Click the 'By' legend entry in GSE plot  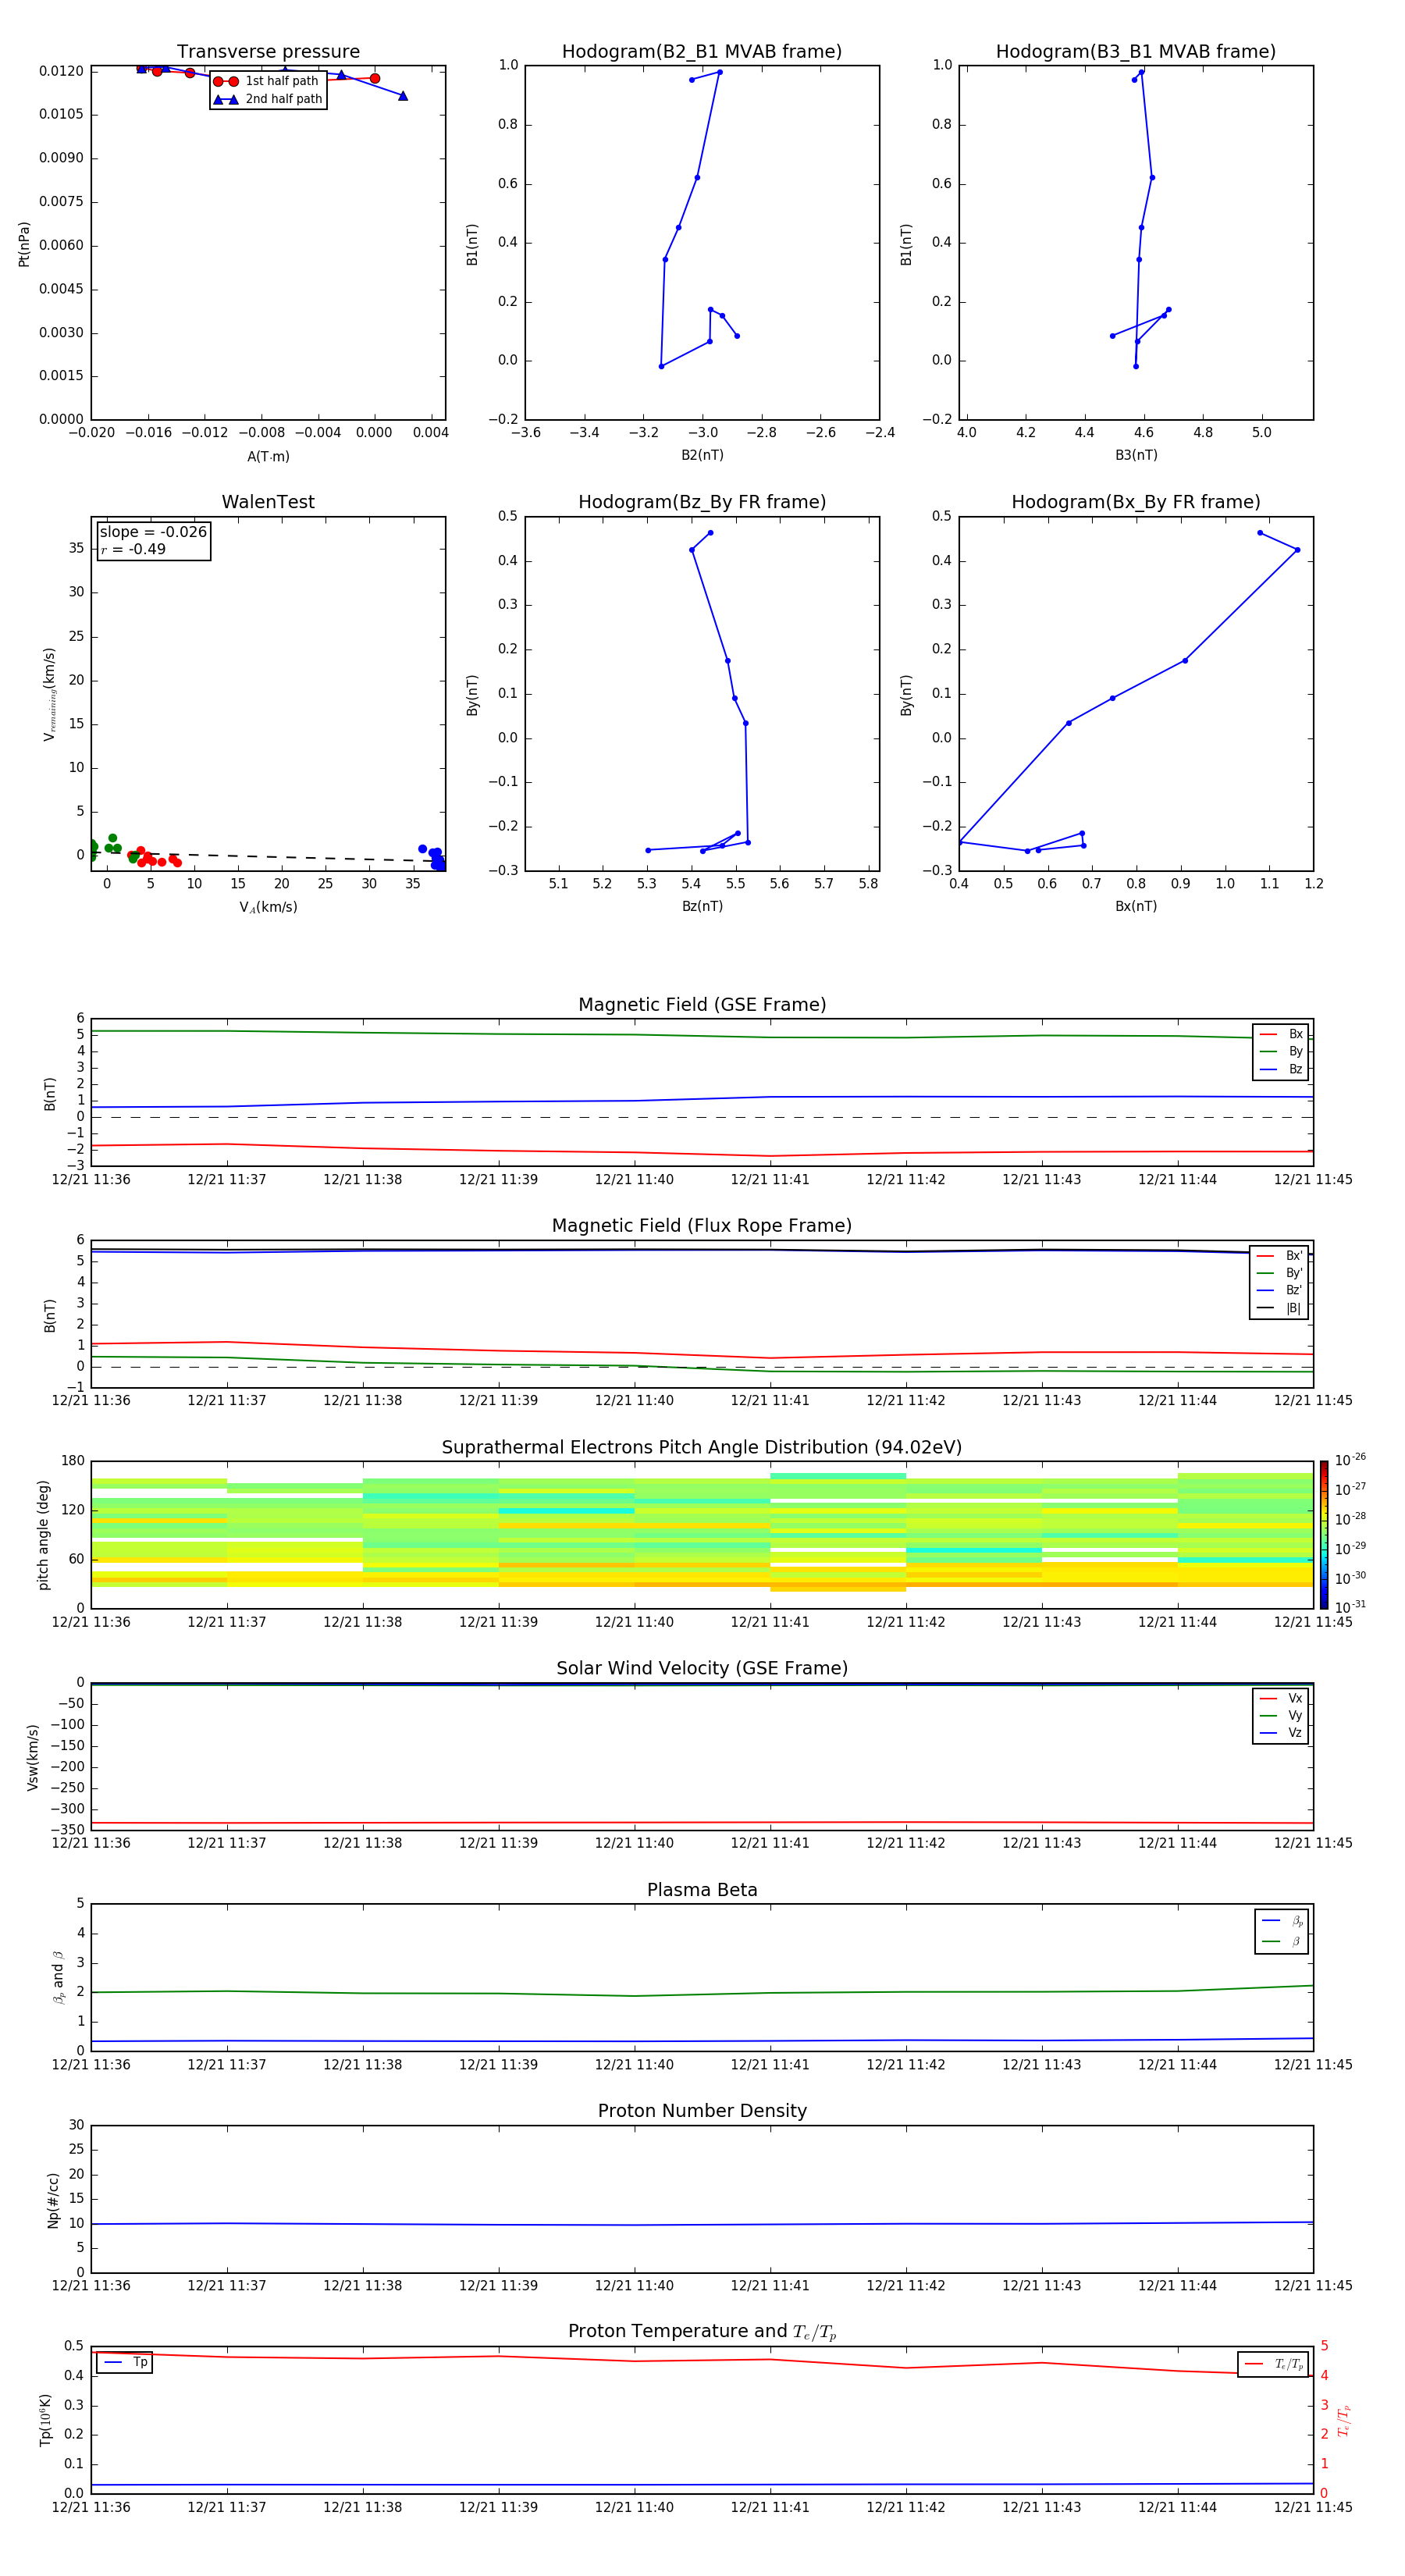point(1281,1051)
